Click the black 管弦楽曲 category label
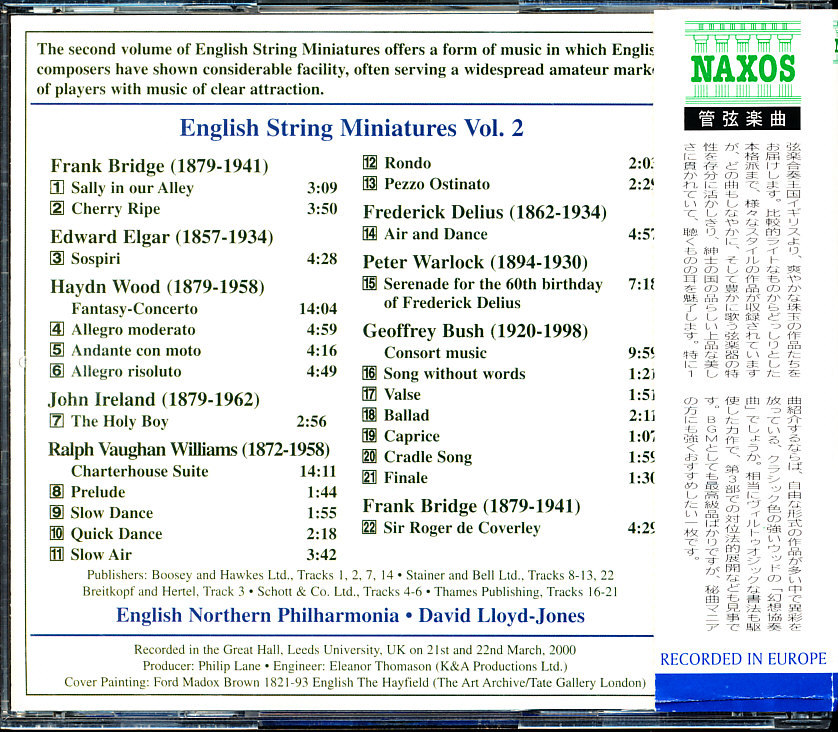This screenshot has height=732, width=838. click(742, 119)
